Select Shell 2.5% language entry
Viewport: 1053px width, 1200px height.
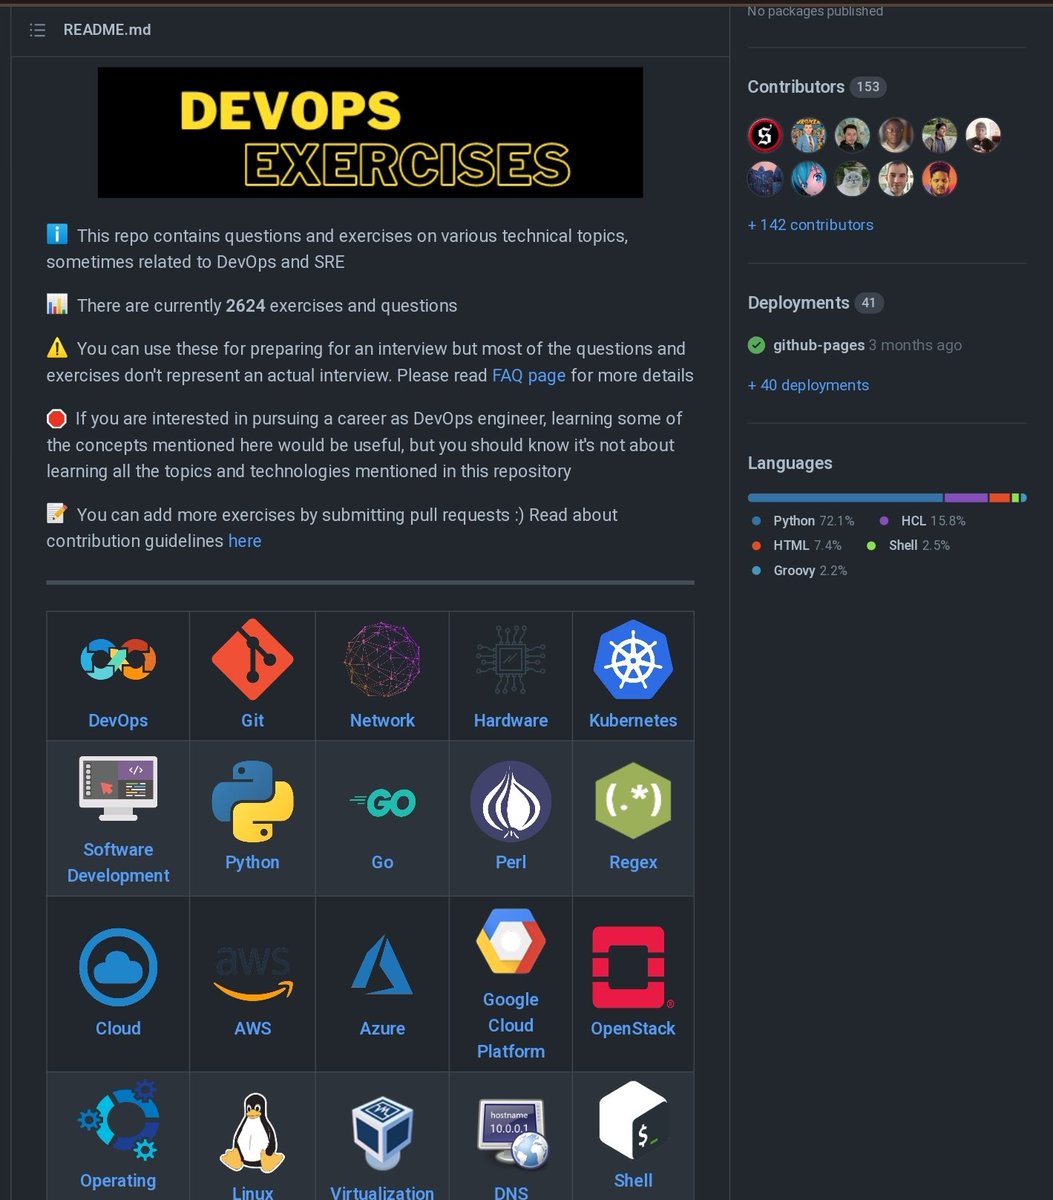pos(908,545)
